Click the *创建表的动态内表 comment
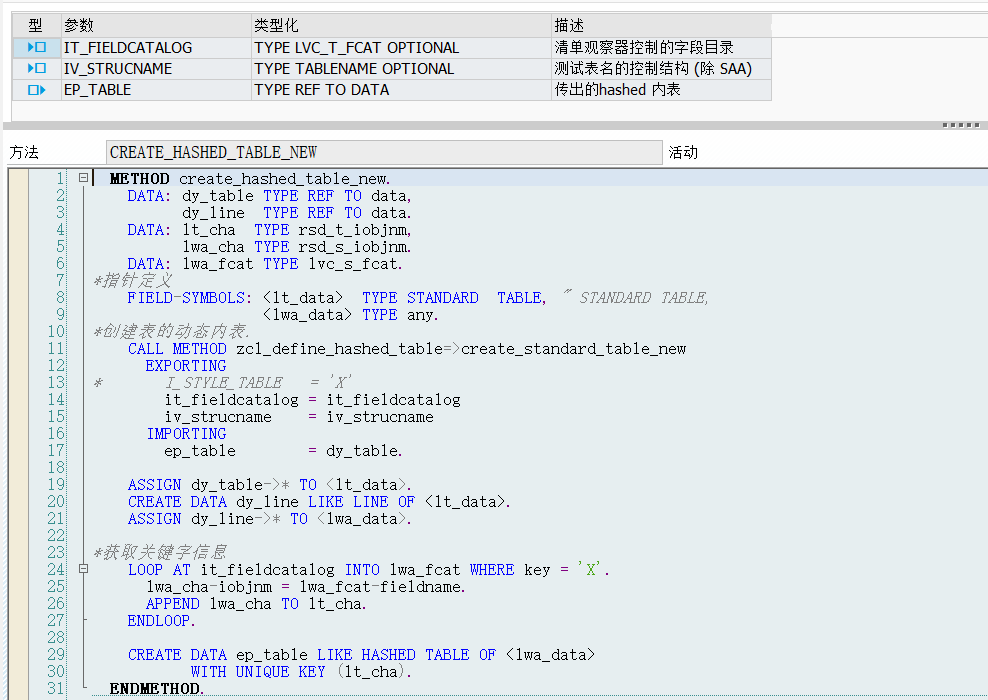The image size is (988, 700). [171, 331]
